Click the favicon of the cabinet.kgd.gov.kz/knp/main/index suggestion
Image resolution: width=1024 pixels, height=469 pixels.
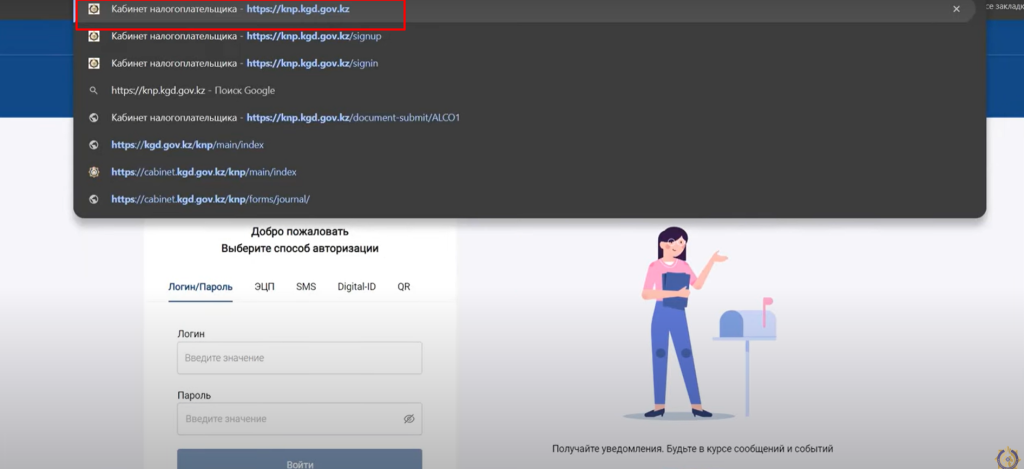(94, 172)
